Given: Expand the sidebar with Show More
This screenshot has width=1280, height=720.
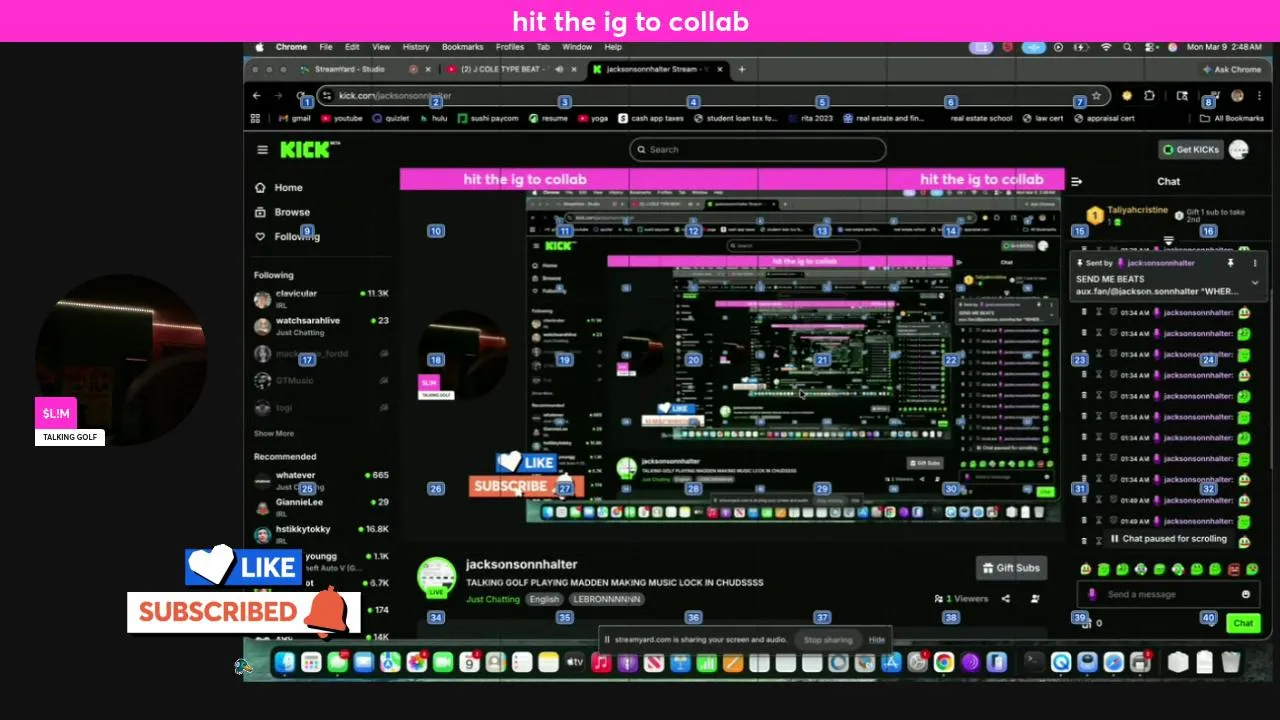Looking at the screenshot, I should click(274, 434).
